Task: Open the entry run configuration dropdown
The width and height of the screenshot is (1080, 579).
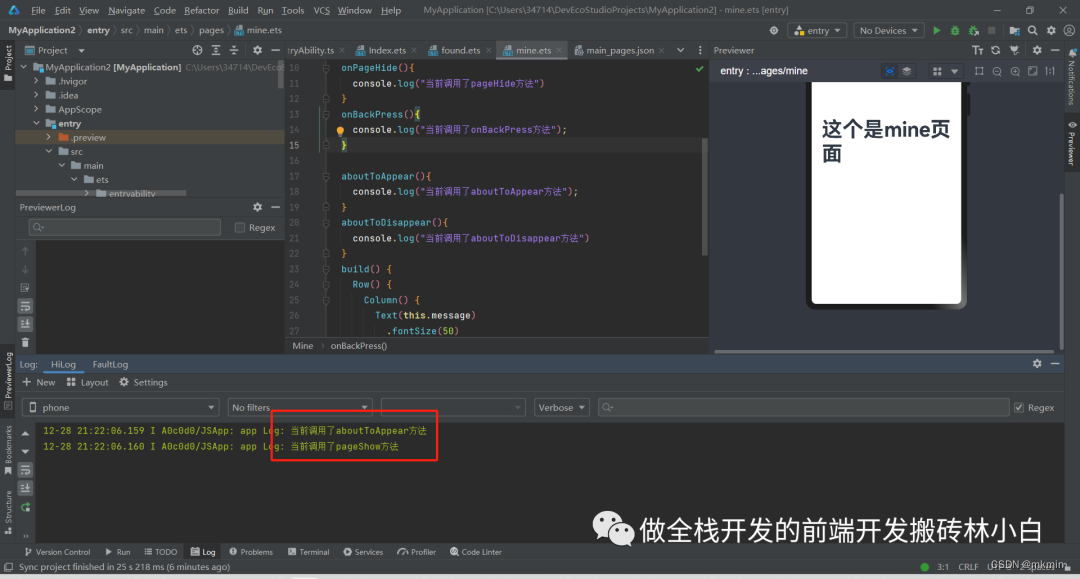Action: [818, 30]
